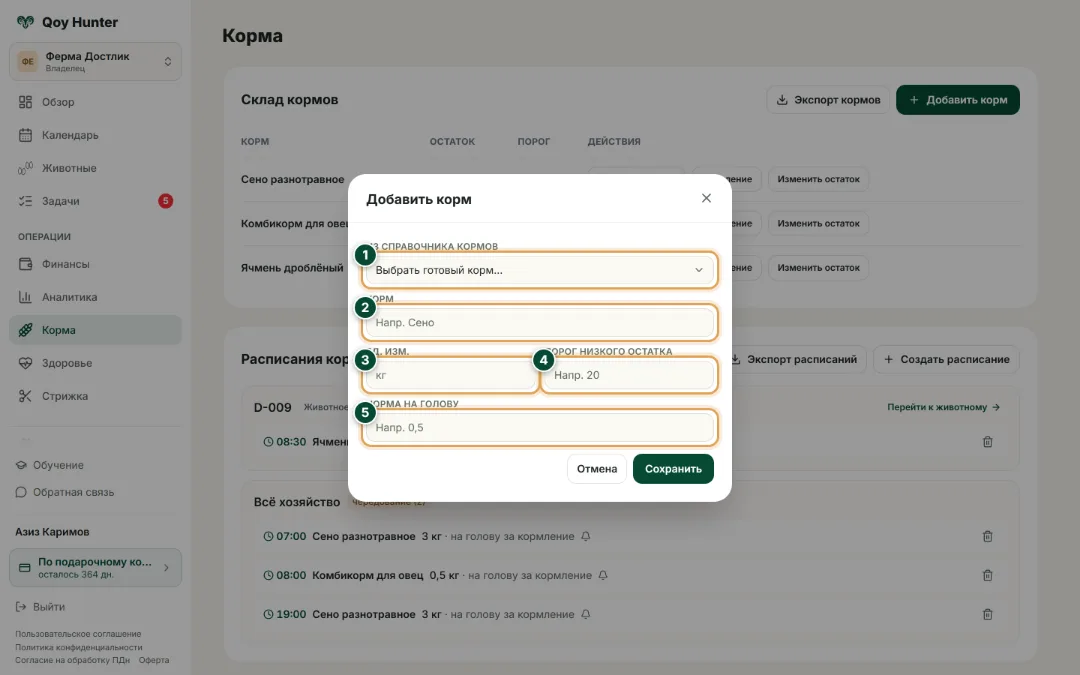Close the Добавить корм dialog
The height and width of the screenshot is (675, 1080).
click(x=706, y=198)
